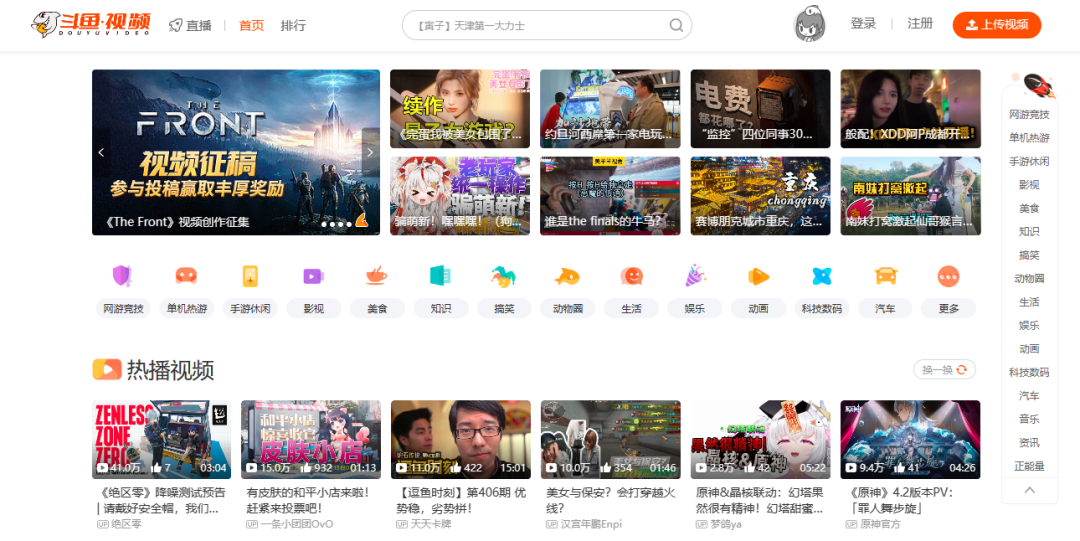1080x541 pixels.
Task: Select 科技数码 in the right sidebar
Action: click(1029, 372)
